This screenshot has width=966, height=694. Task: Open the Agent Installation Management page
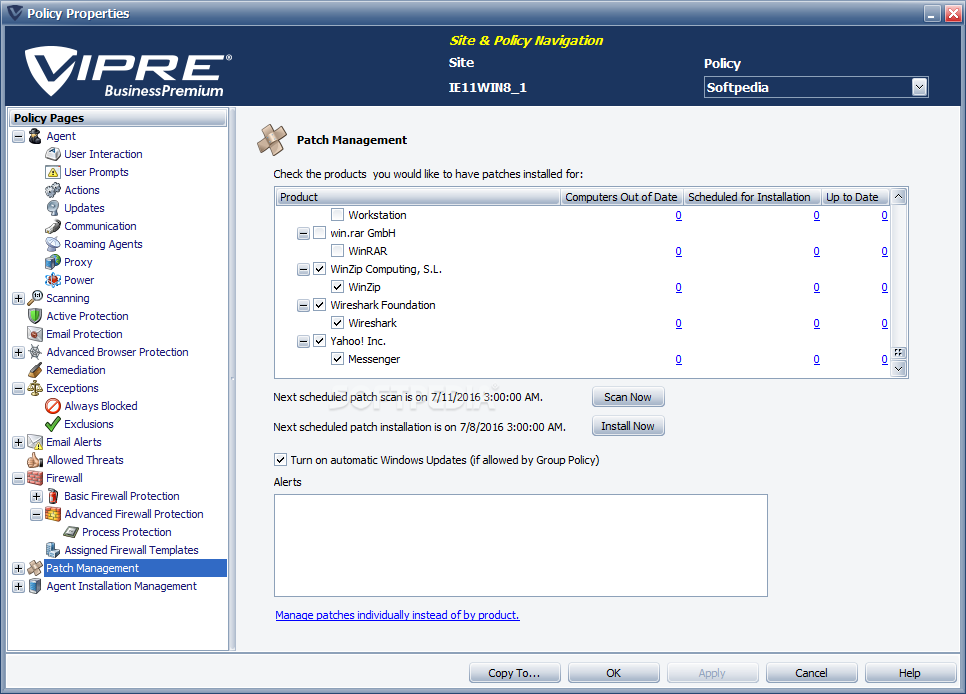point(121,586)
